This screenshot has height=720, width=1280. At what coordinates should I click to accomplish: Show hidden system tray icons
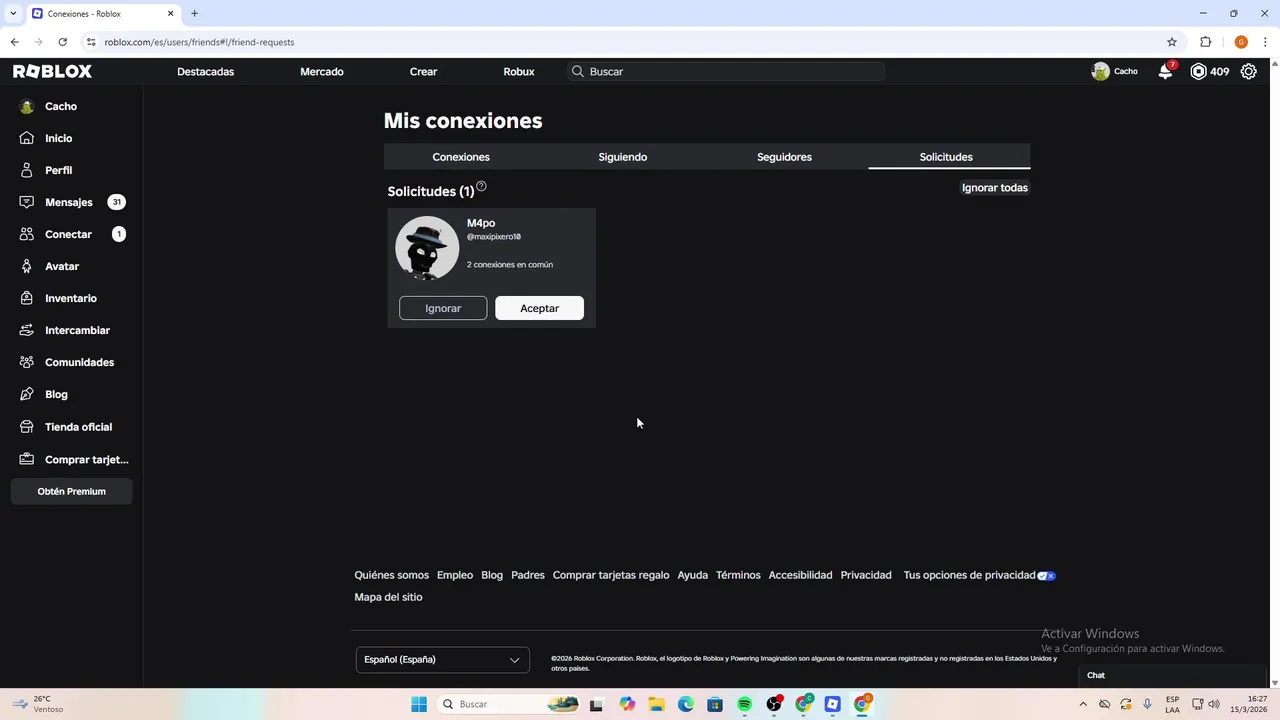(1082, 704)
